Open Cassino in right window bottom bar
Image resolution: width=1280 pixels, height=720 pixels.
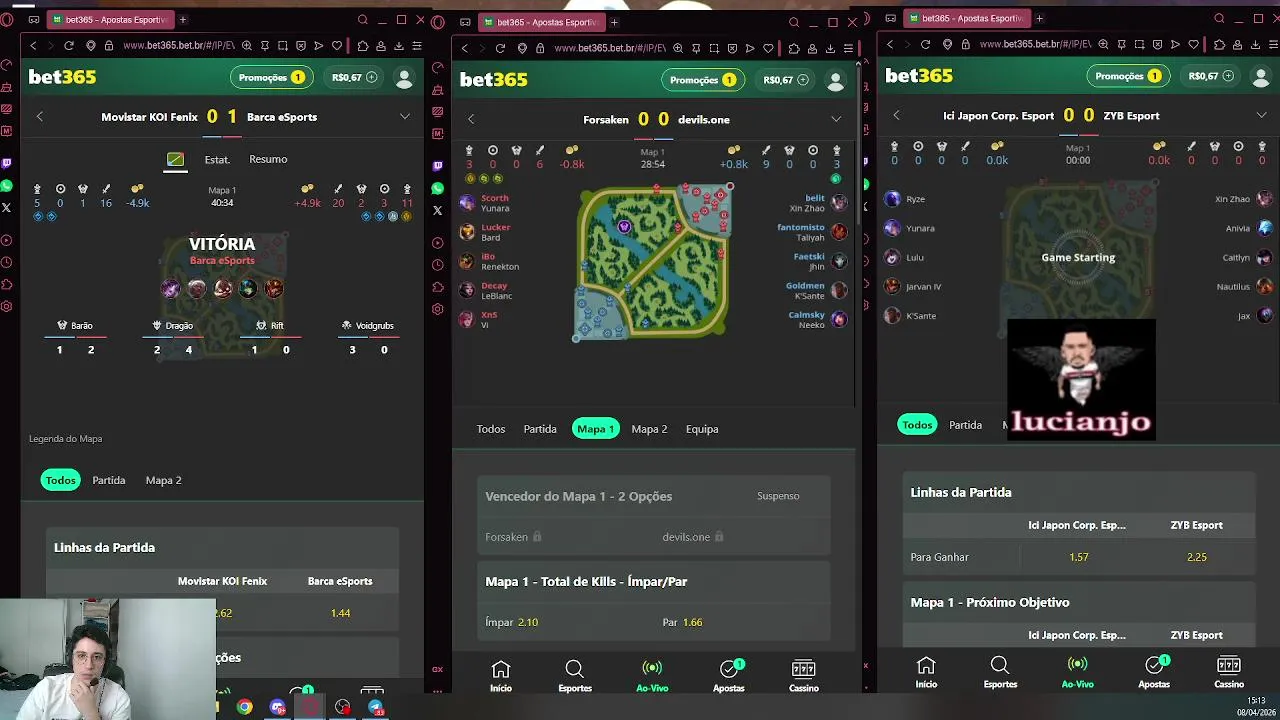pyautogui.click(x=1229, y=672)
